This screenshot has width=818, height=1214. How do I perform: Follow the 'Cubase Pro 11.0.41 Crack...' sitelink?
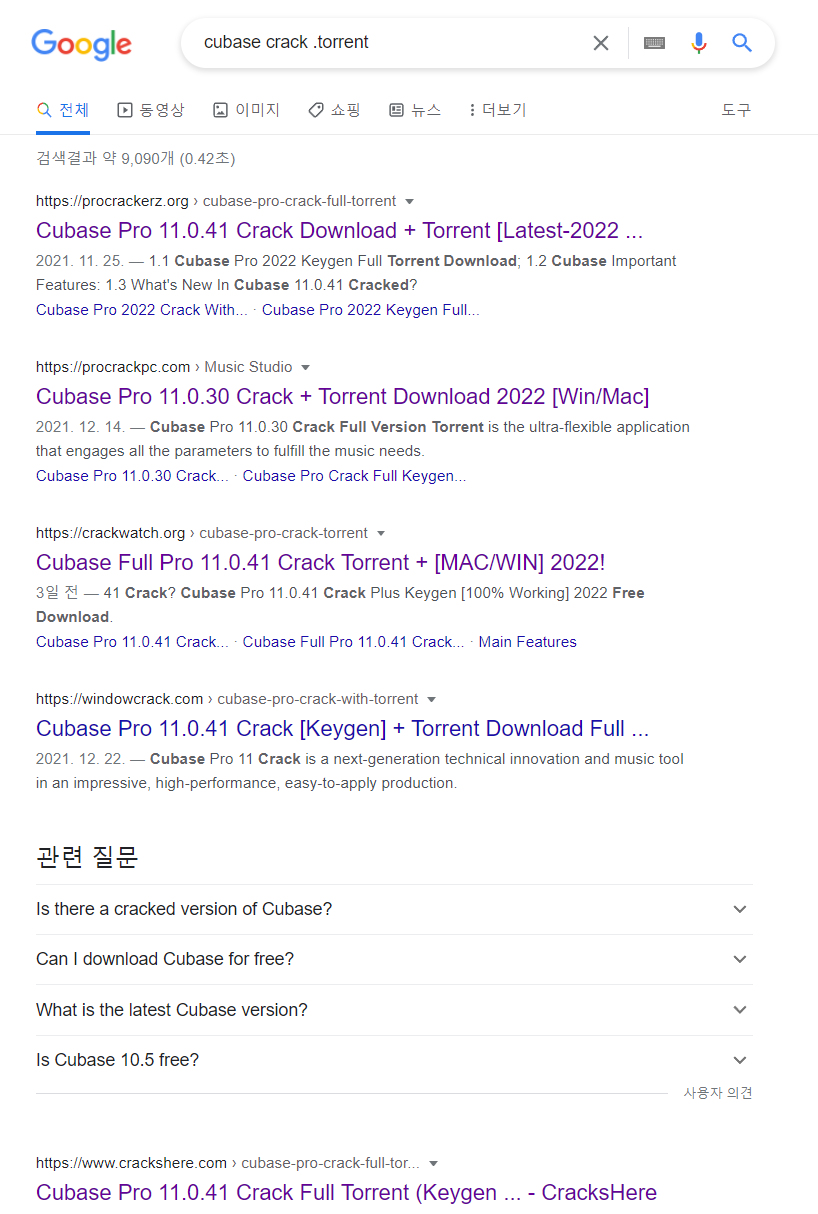[x=132, y=642]
